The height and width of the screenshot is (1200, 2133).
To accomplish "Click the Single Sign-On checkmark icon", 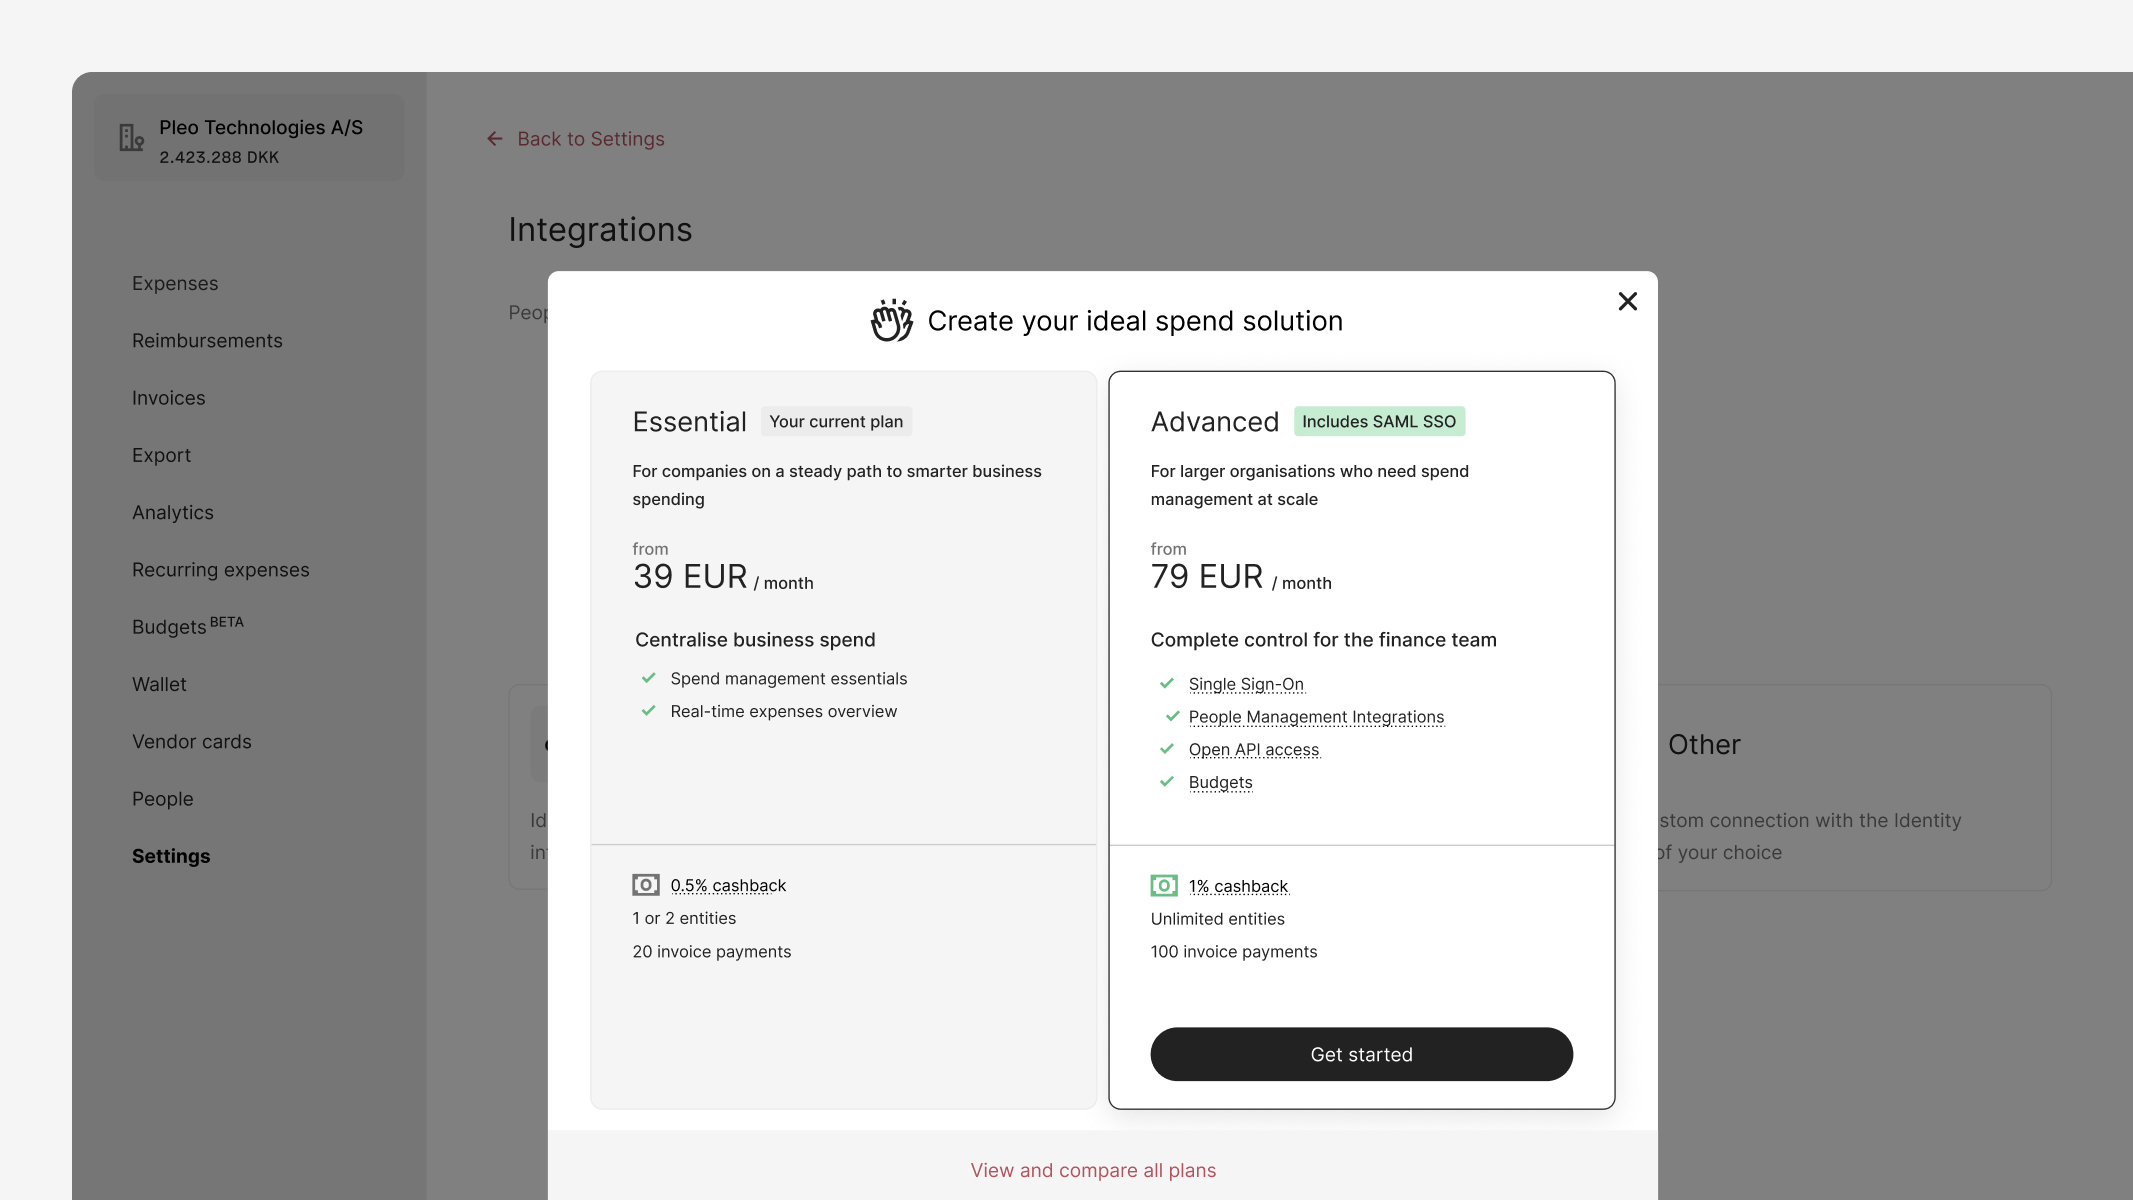I will click(1166, 684).
